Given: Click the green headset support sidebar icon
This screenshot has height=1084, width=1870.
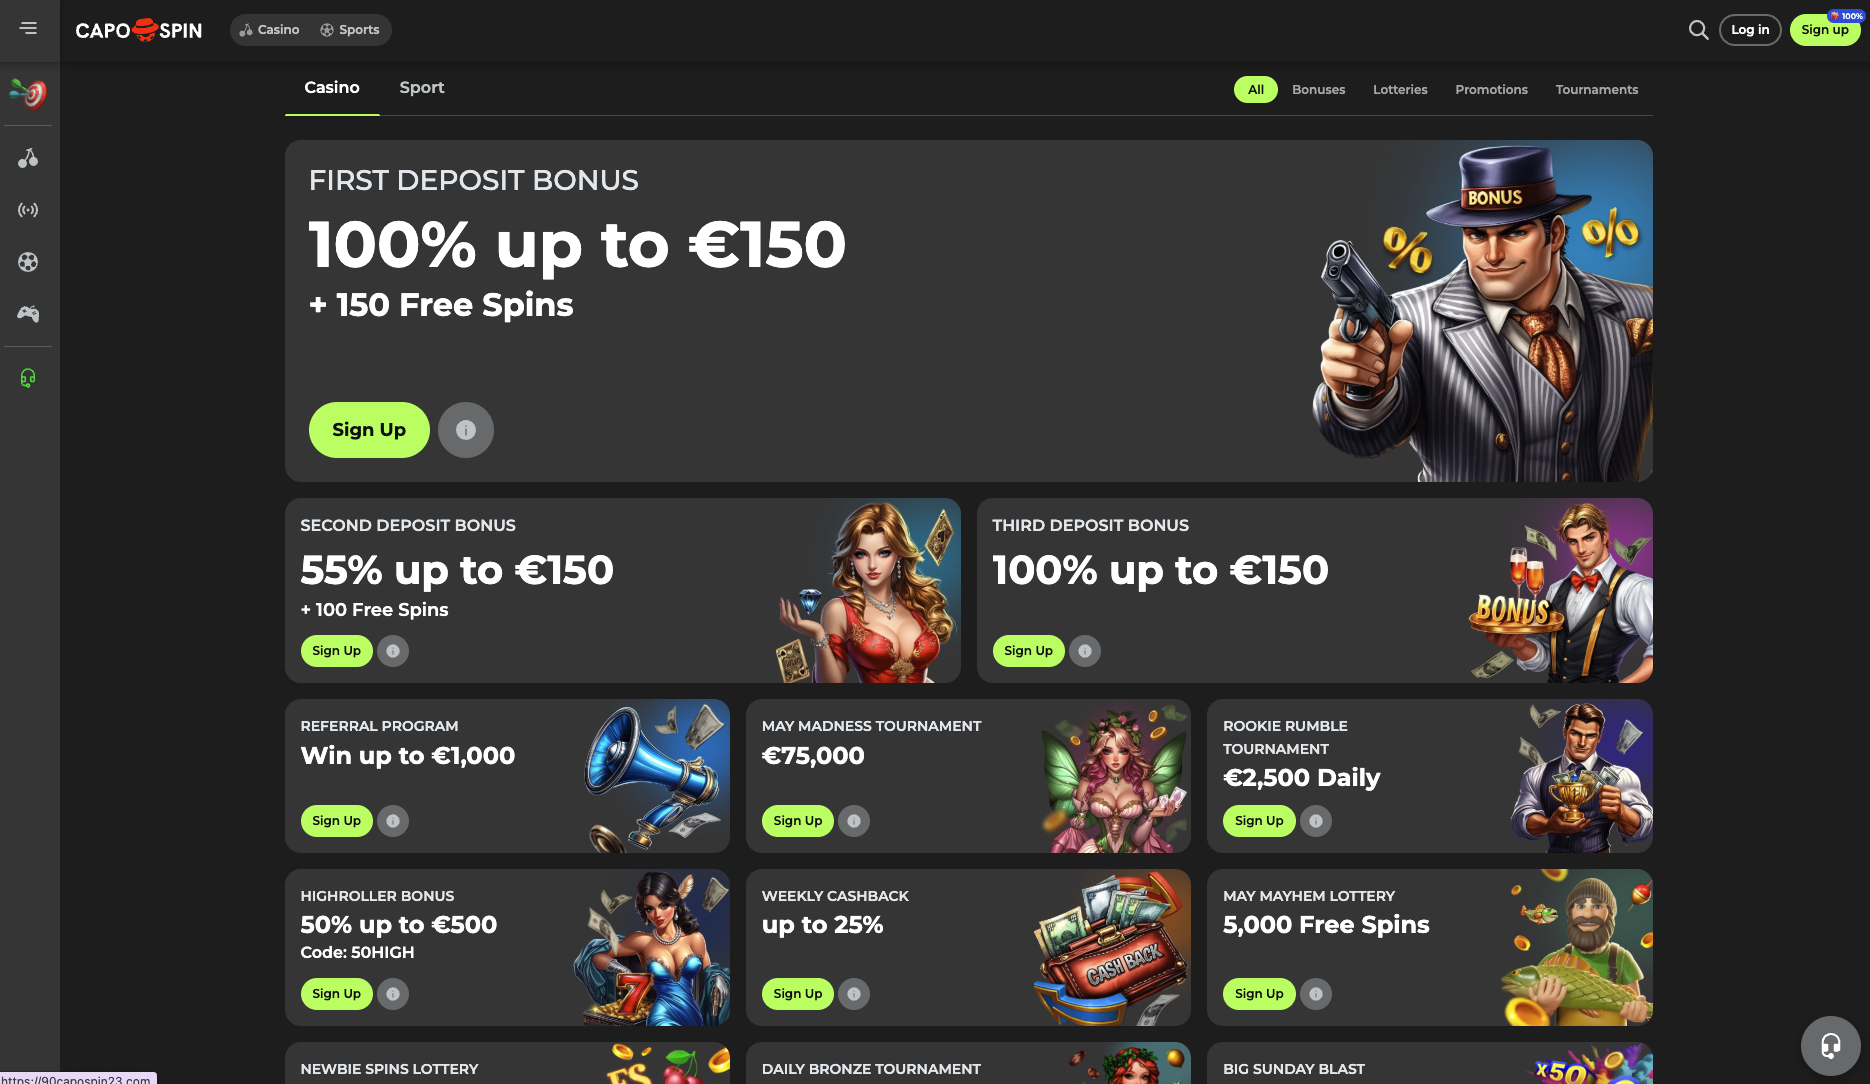Looking at the screenshot, I should point(28,378).
